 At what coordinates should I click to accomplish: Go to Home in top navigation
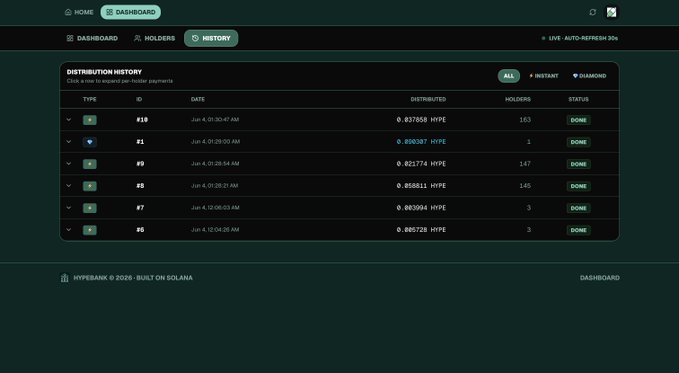(x=79, y=12)
